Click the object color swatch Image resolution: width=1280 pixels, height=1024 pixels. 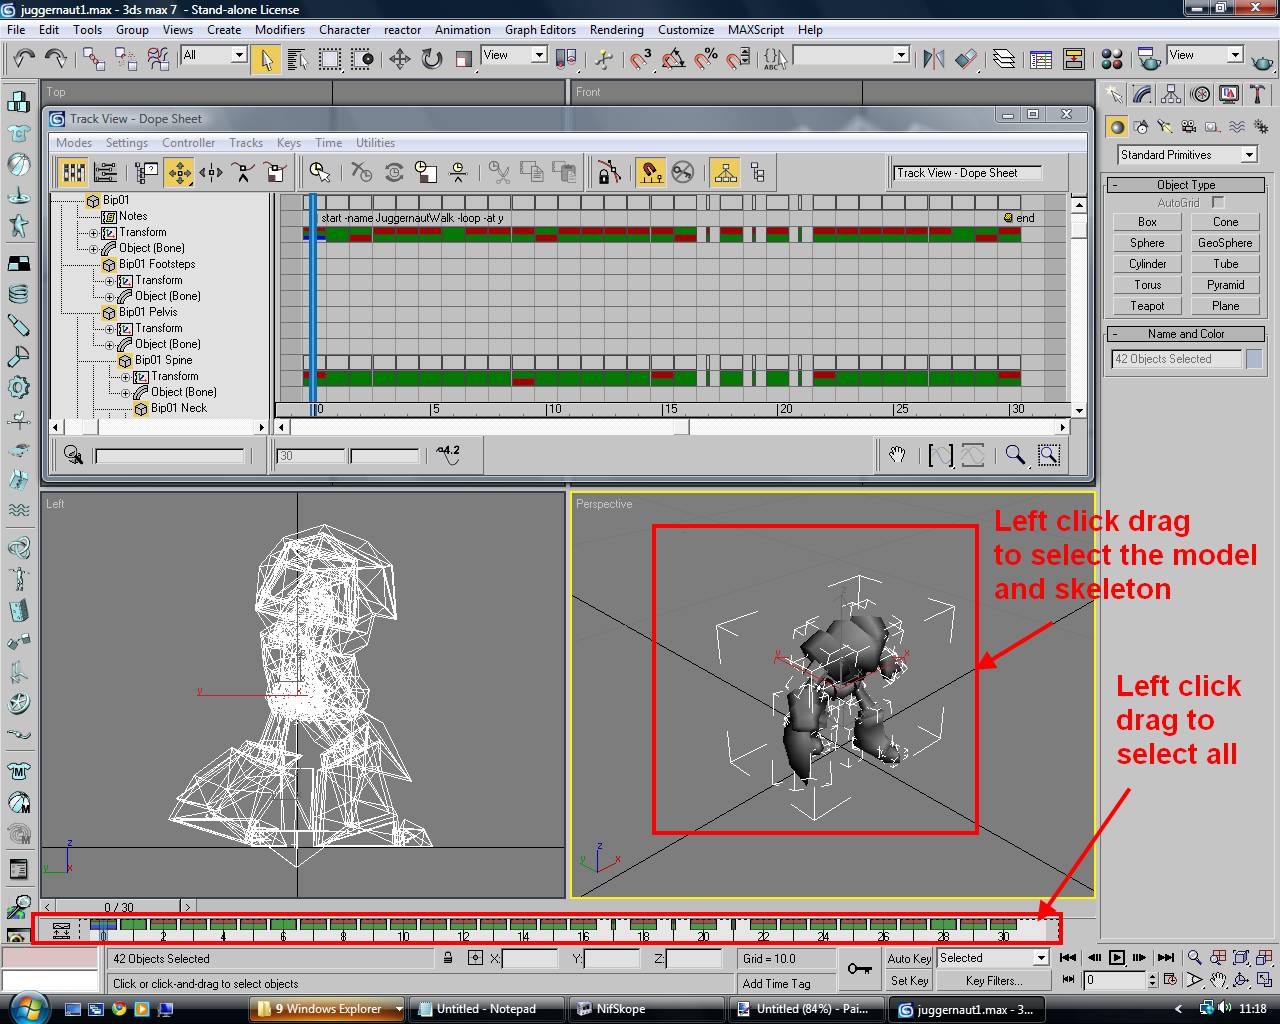(1254, 359)
